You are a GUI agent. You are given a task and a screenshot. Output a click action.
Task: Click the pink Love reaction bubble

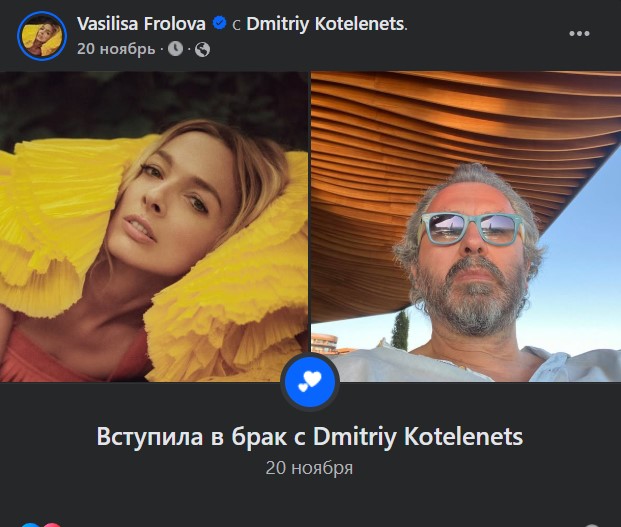[51, 525]
